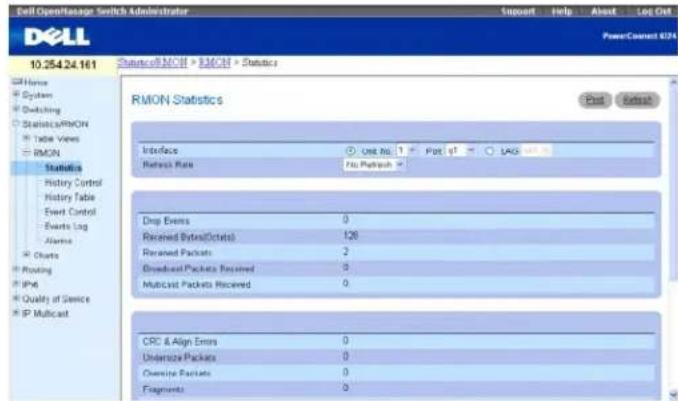Screen dimensions: 678x401
Task: Expand the Switching tree node
Action: [x=16, y=109]
